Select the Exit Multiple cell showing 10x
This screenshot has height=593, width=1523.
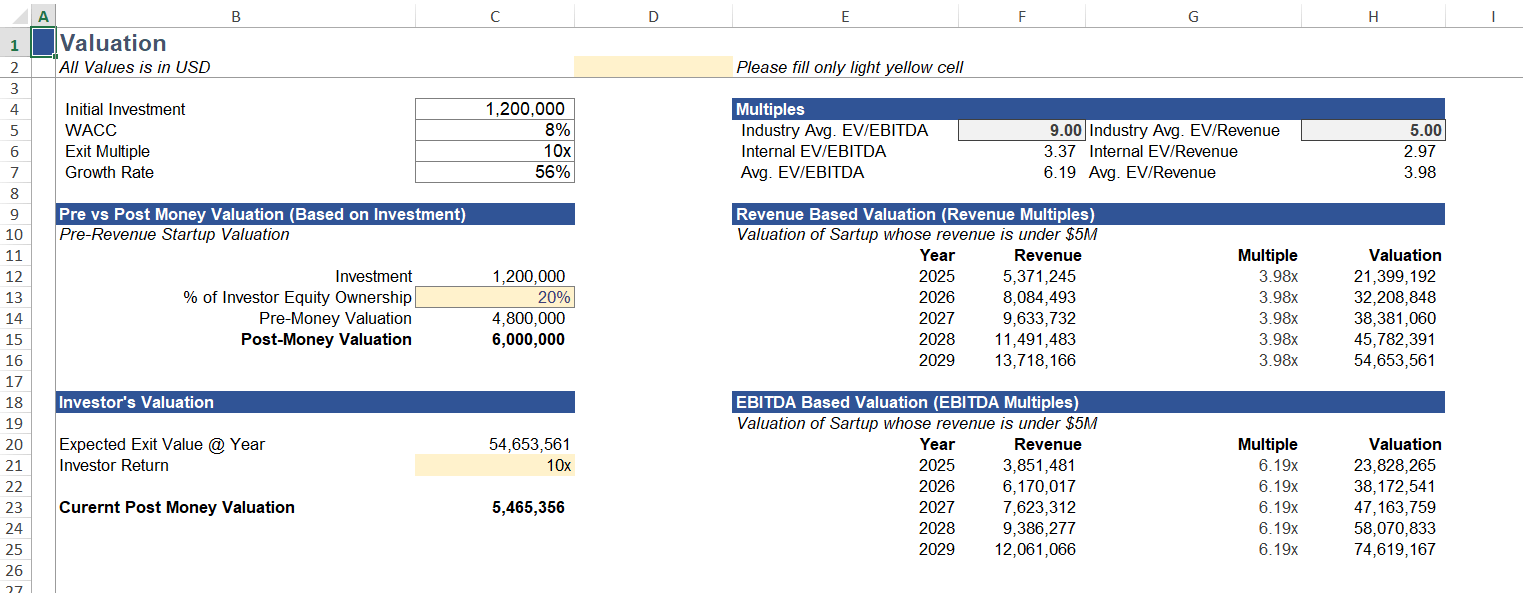[494, 150]
